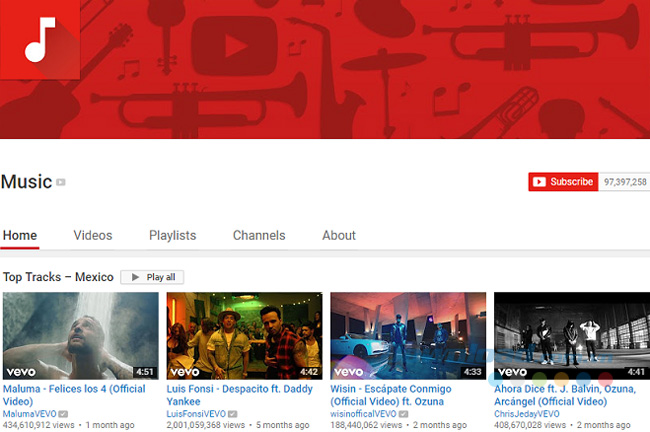Click the vevo logo on Maluma thumbnail
The image size is (650, 432).
click(x=21, y=372)
